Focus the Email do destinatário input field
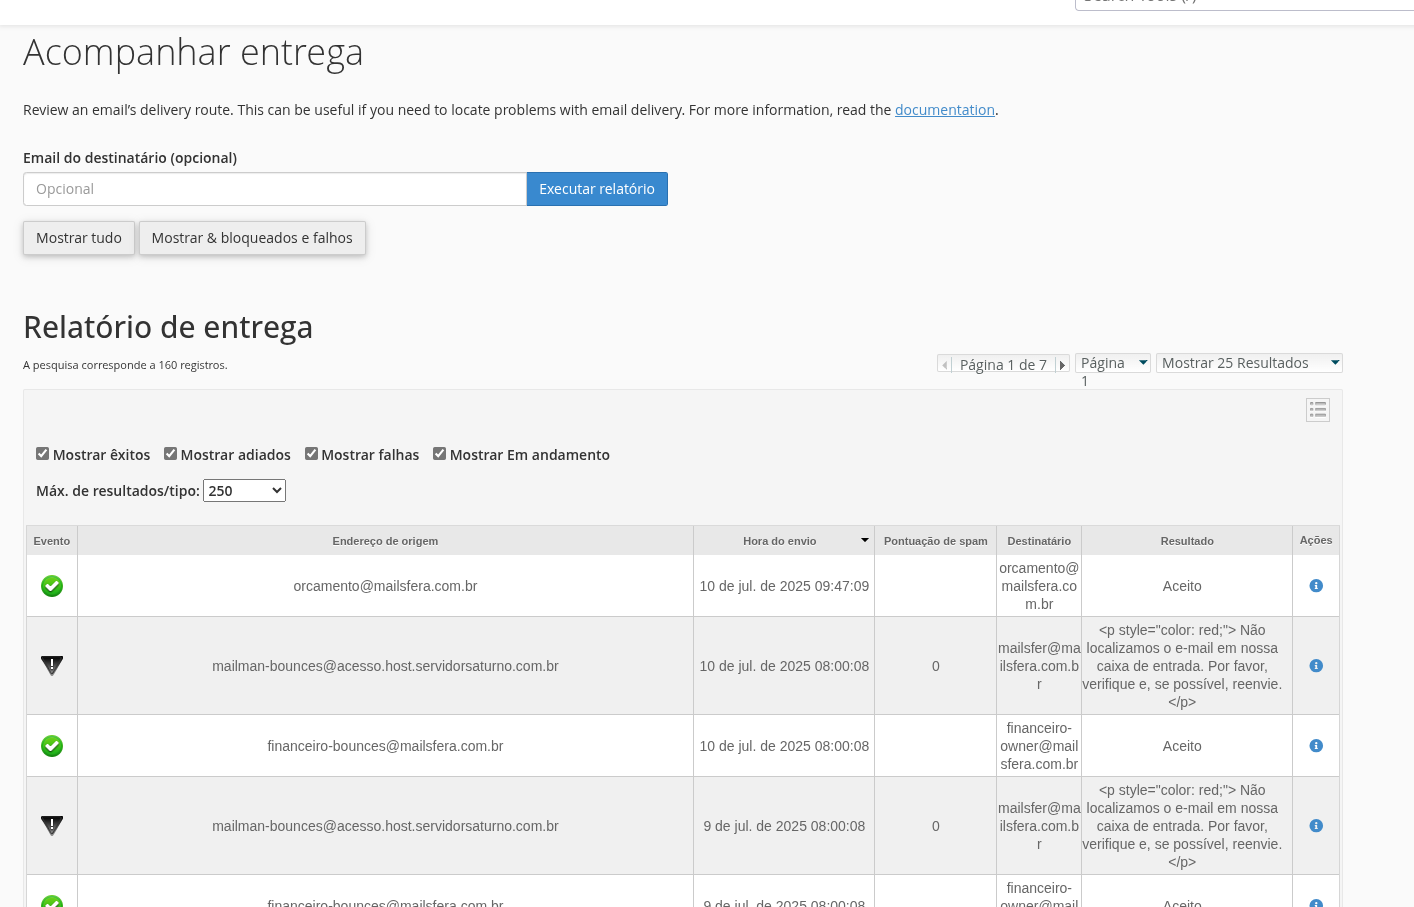 [275, 189]
